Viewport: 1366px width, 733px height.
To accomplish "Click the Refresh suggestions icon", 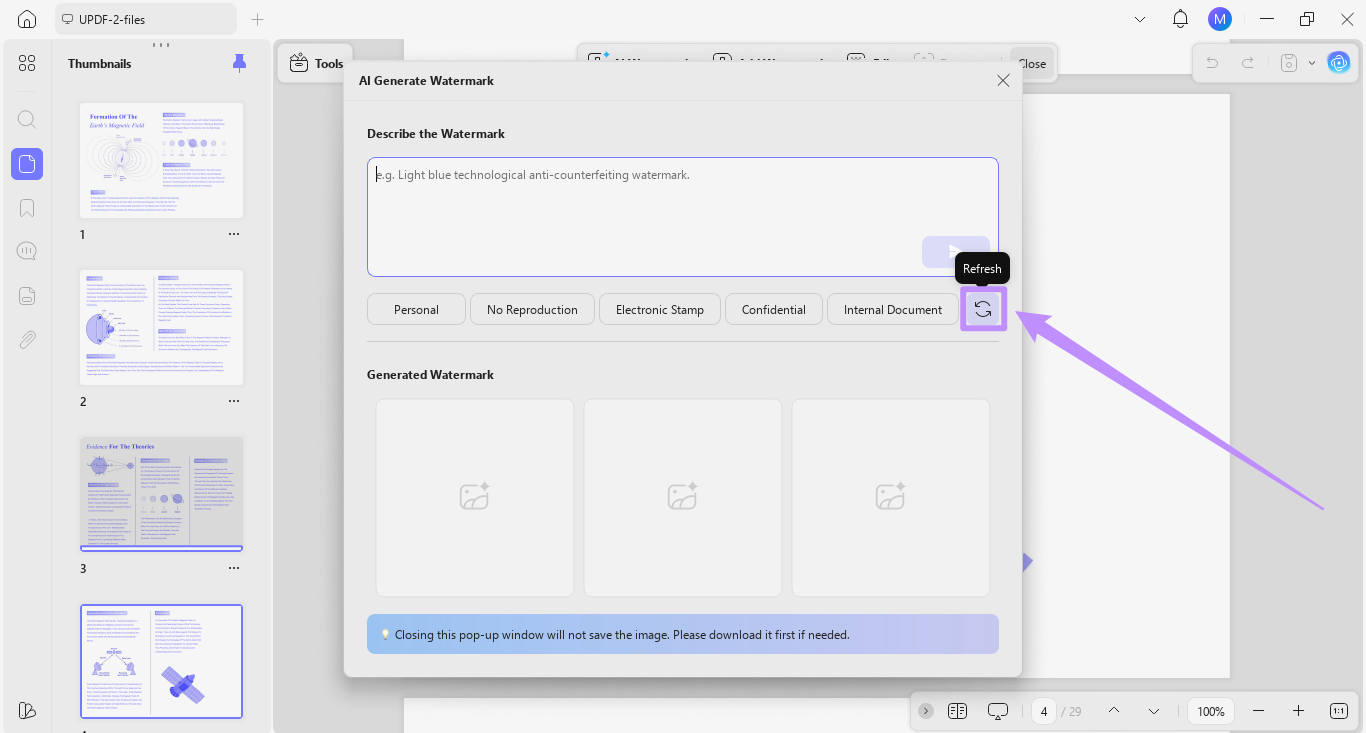I will (x=983, y=309).
